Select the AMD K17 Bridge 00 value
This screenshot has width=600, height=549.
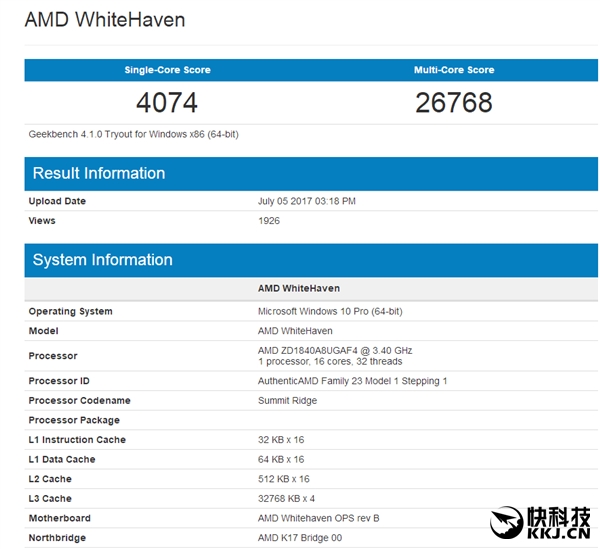tap(300, 538)
